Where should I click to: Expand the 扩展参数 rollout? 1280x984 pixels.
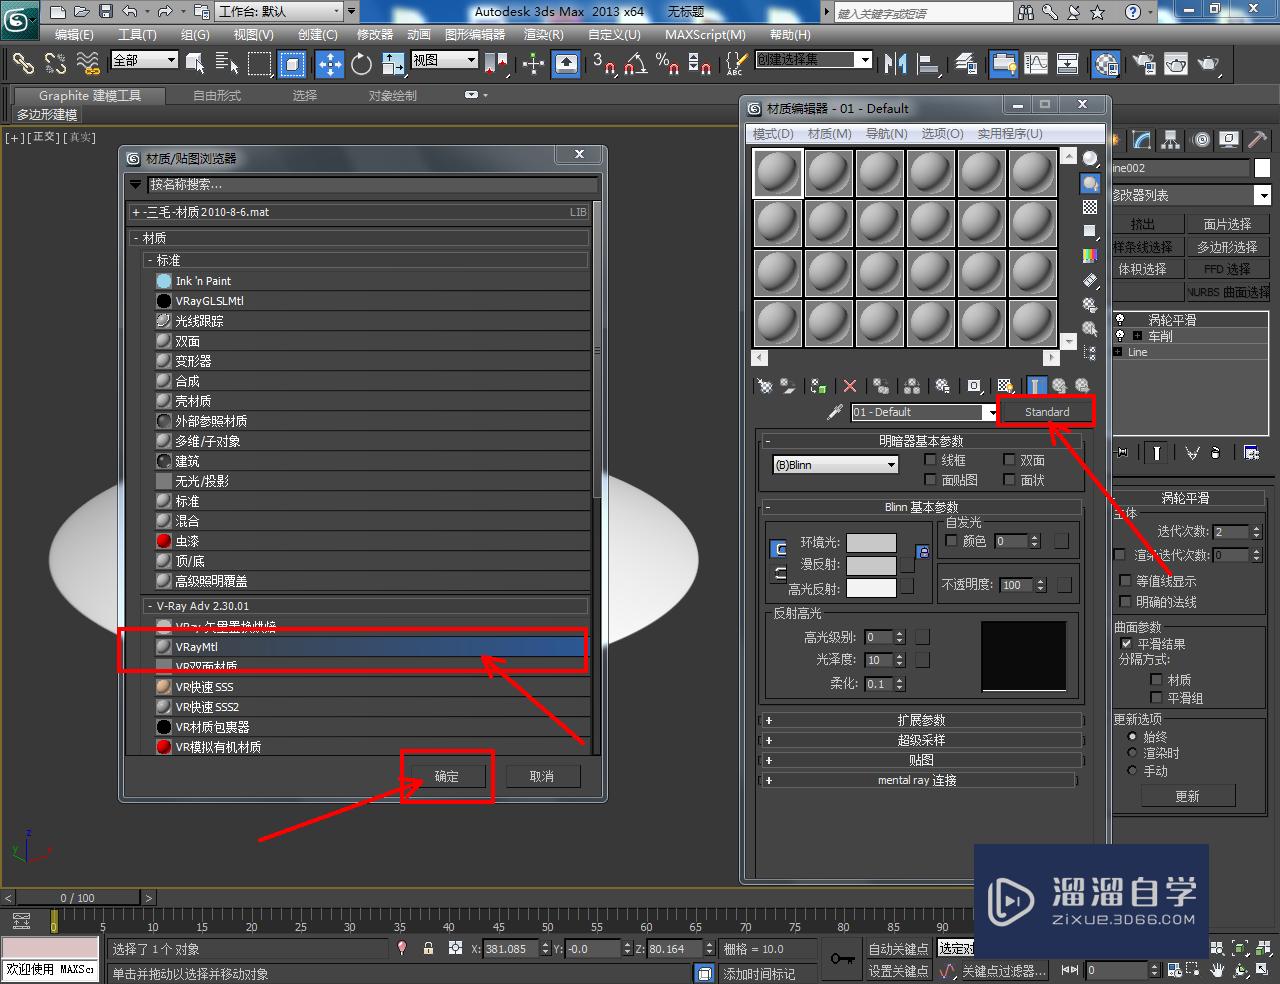[x=921, y=720]
